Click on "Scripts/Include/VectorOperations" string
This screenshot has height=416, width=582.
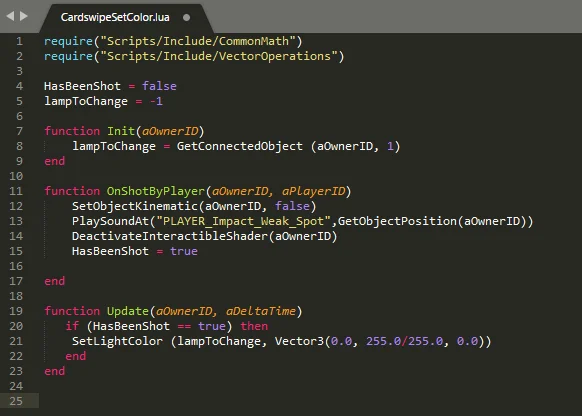tap(219, 56)
